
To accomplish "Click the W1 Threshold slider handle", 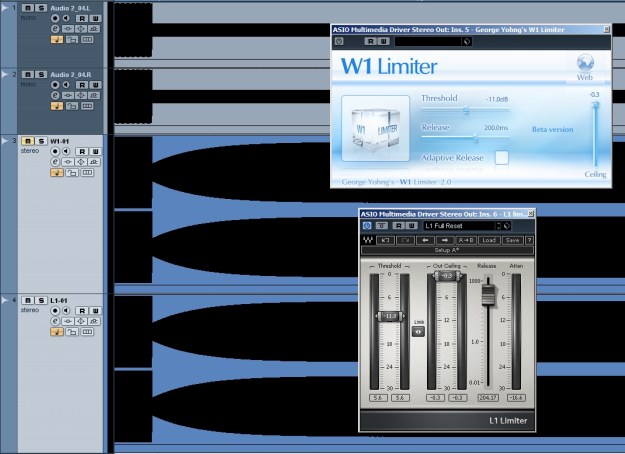I will (x=466, y=110).
